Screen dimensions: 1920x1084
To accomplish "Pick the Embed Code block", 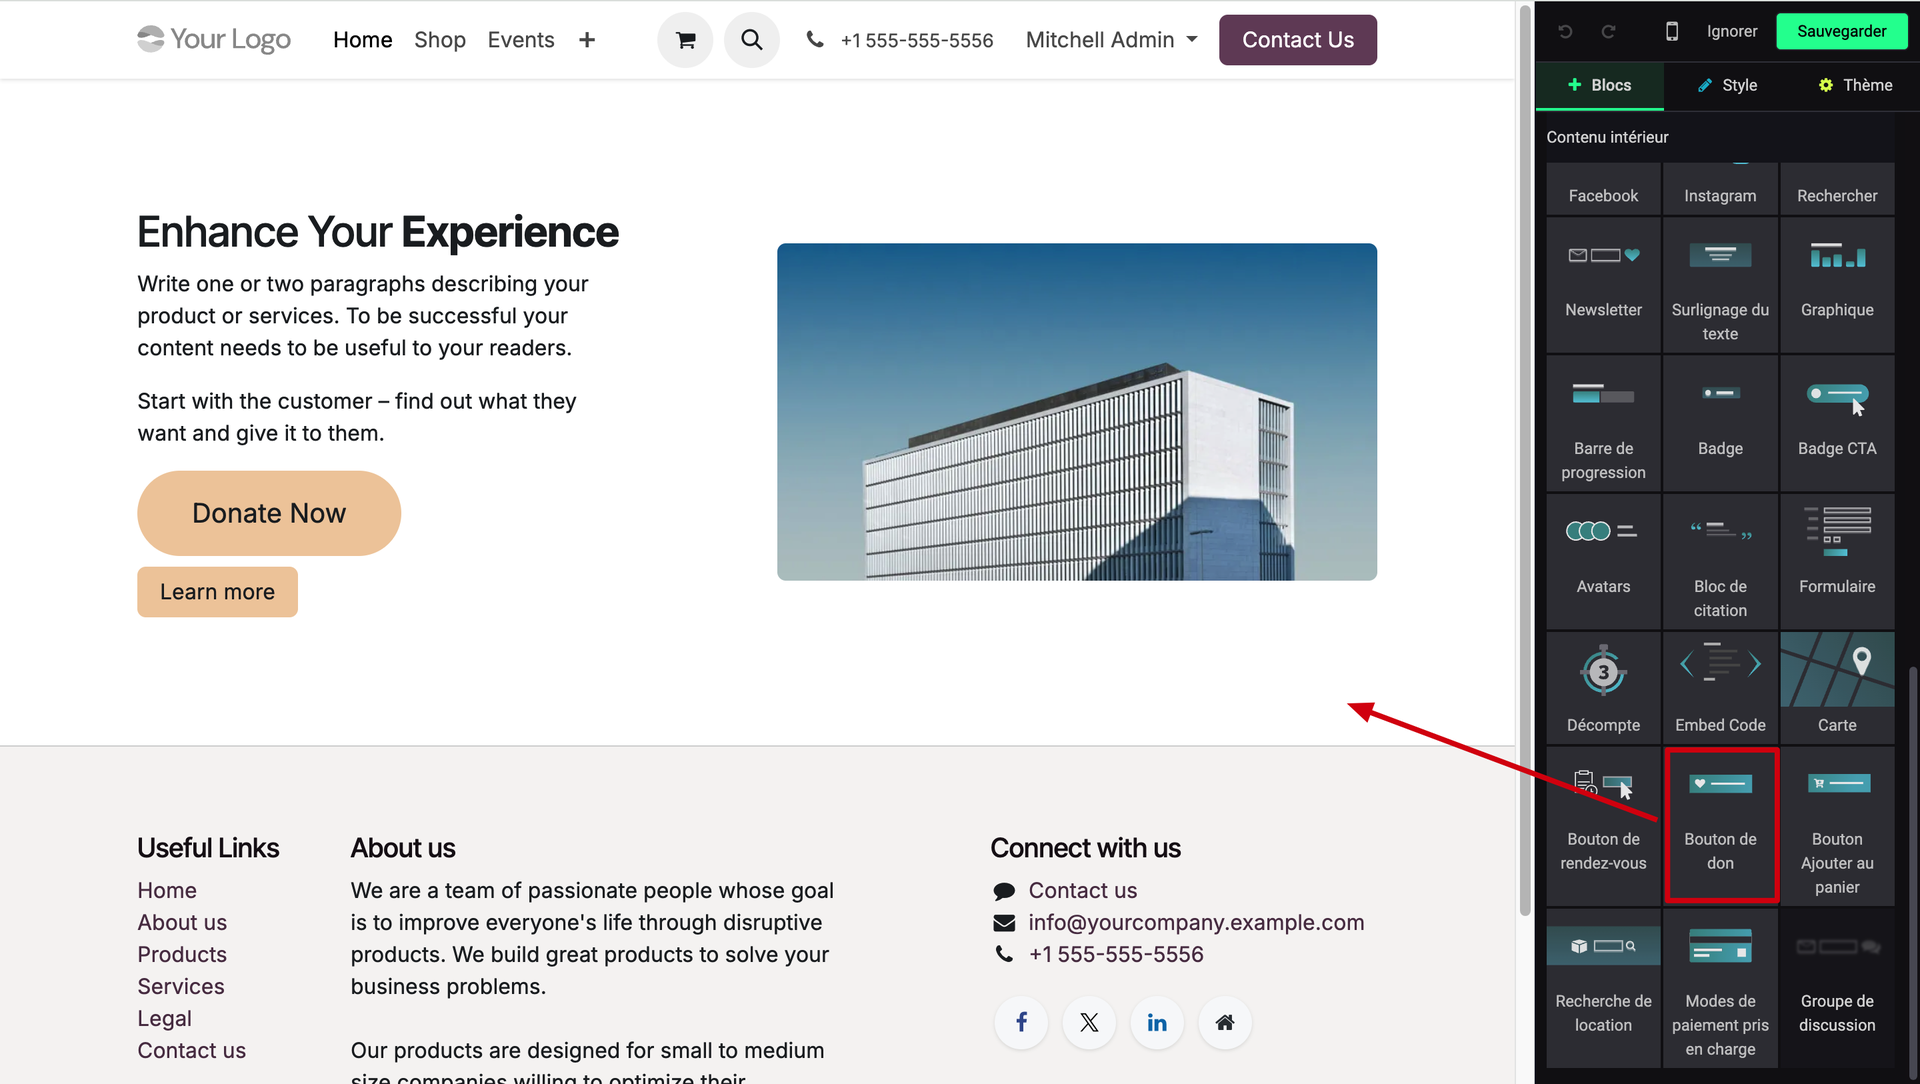I will pyautogui.click(x=1720, y=686).
